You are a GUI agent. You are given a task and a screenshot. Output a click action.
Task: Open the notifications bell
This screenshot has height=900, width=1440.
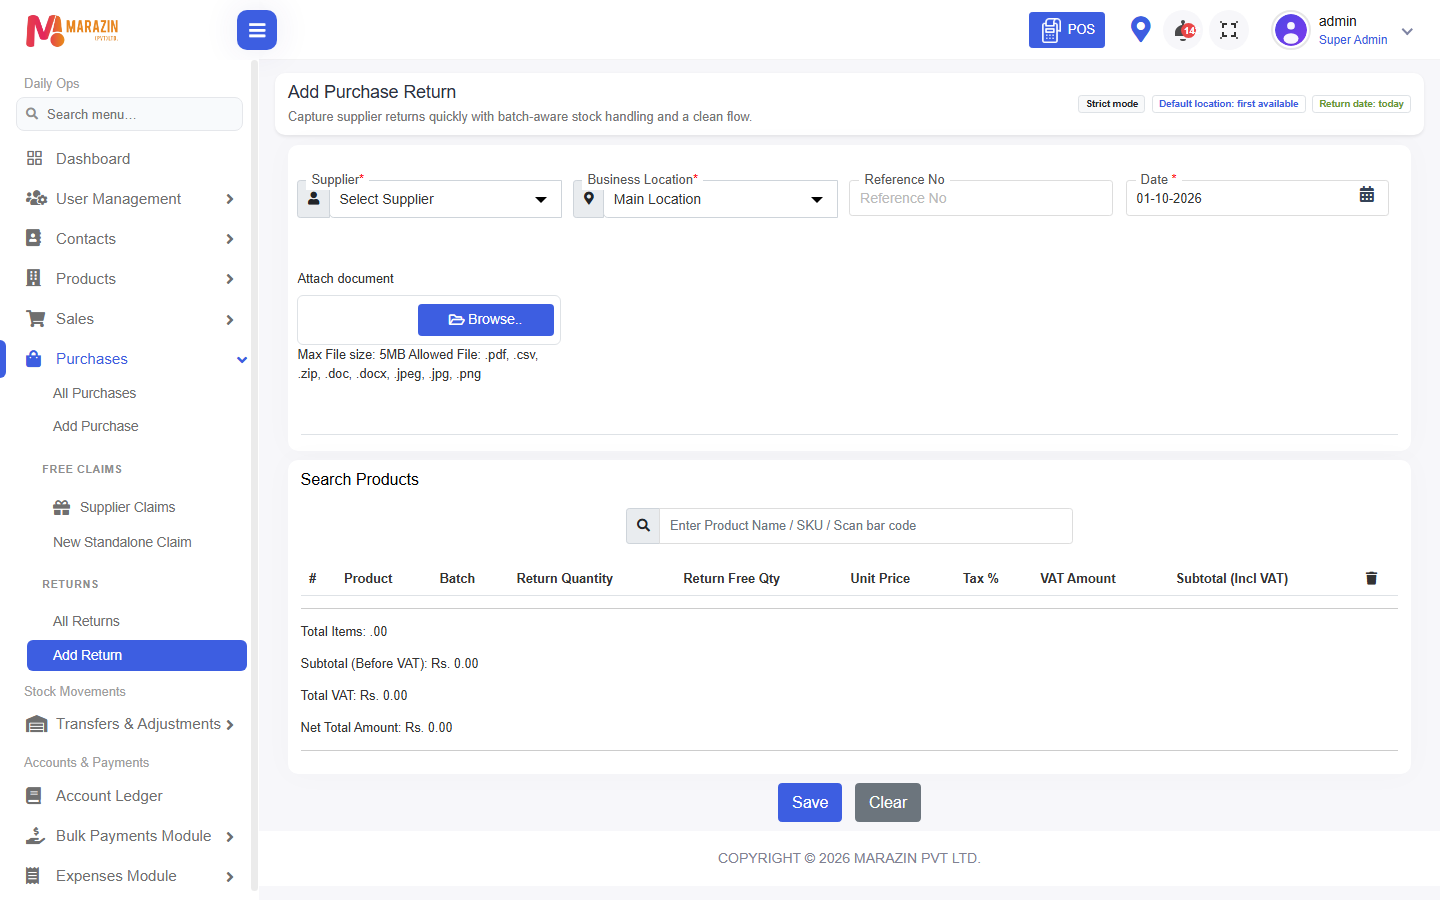[1184, 30]
